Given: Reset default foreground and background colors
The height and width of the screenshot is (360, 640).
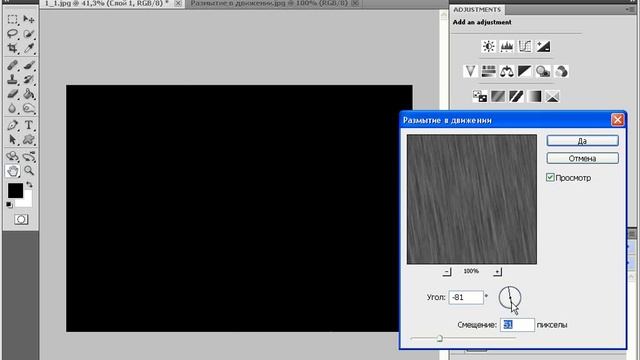Looking at the screenshot, I should tap(9, 204).
